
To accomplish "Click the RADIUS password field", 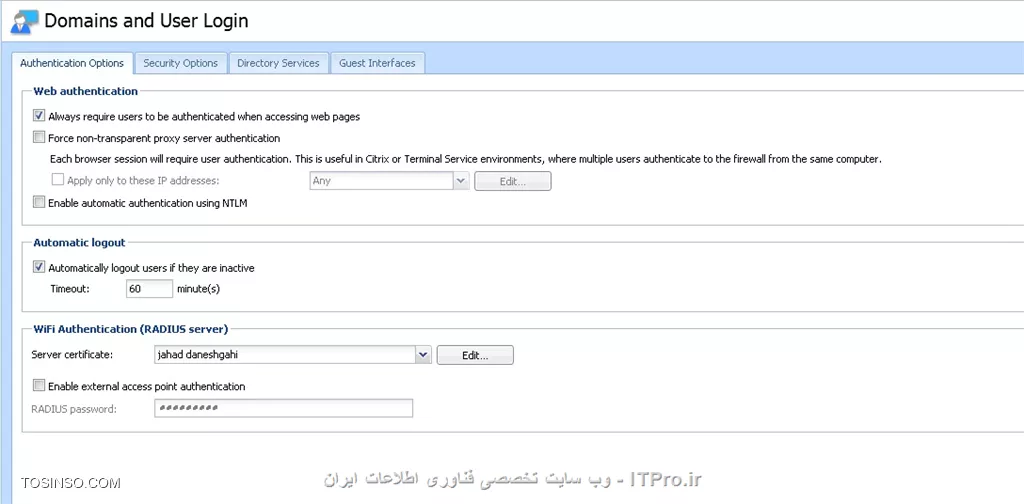I will pos(284,408).
